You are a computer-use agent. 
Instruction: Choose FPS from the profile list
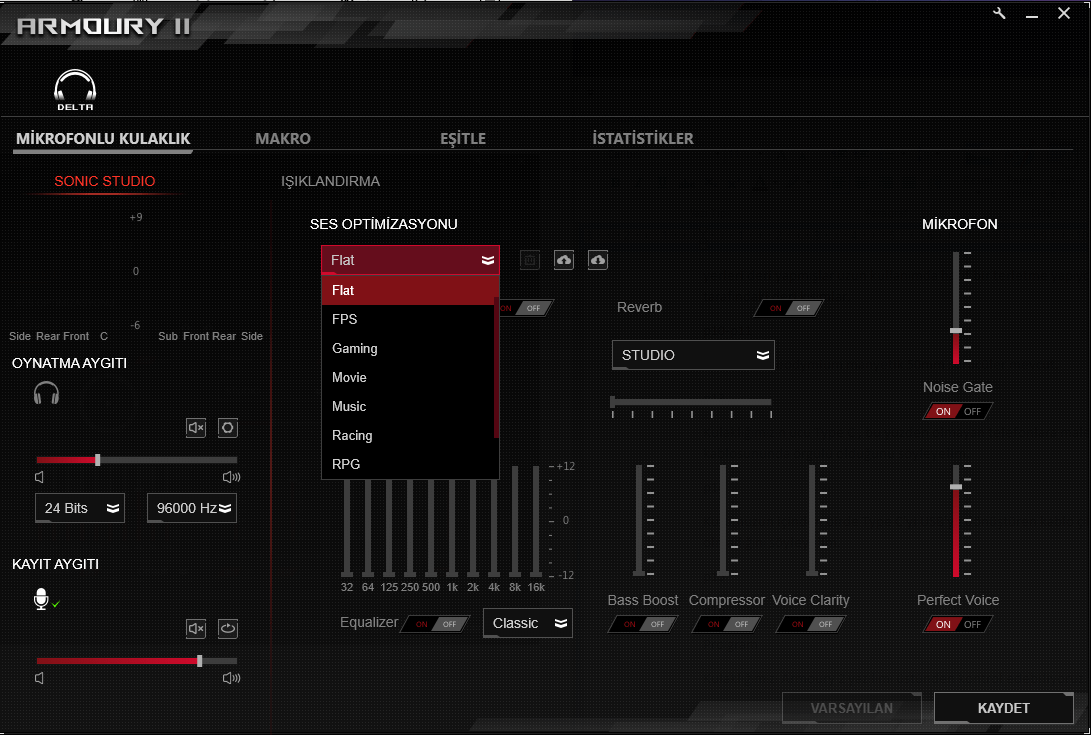(409, 319)
